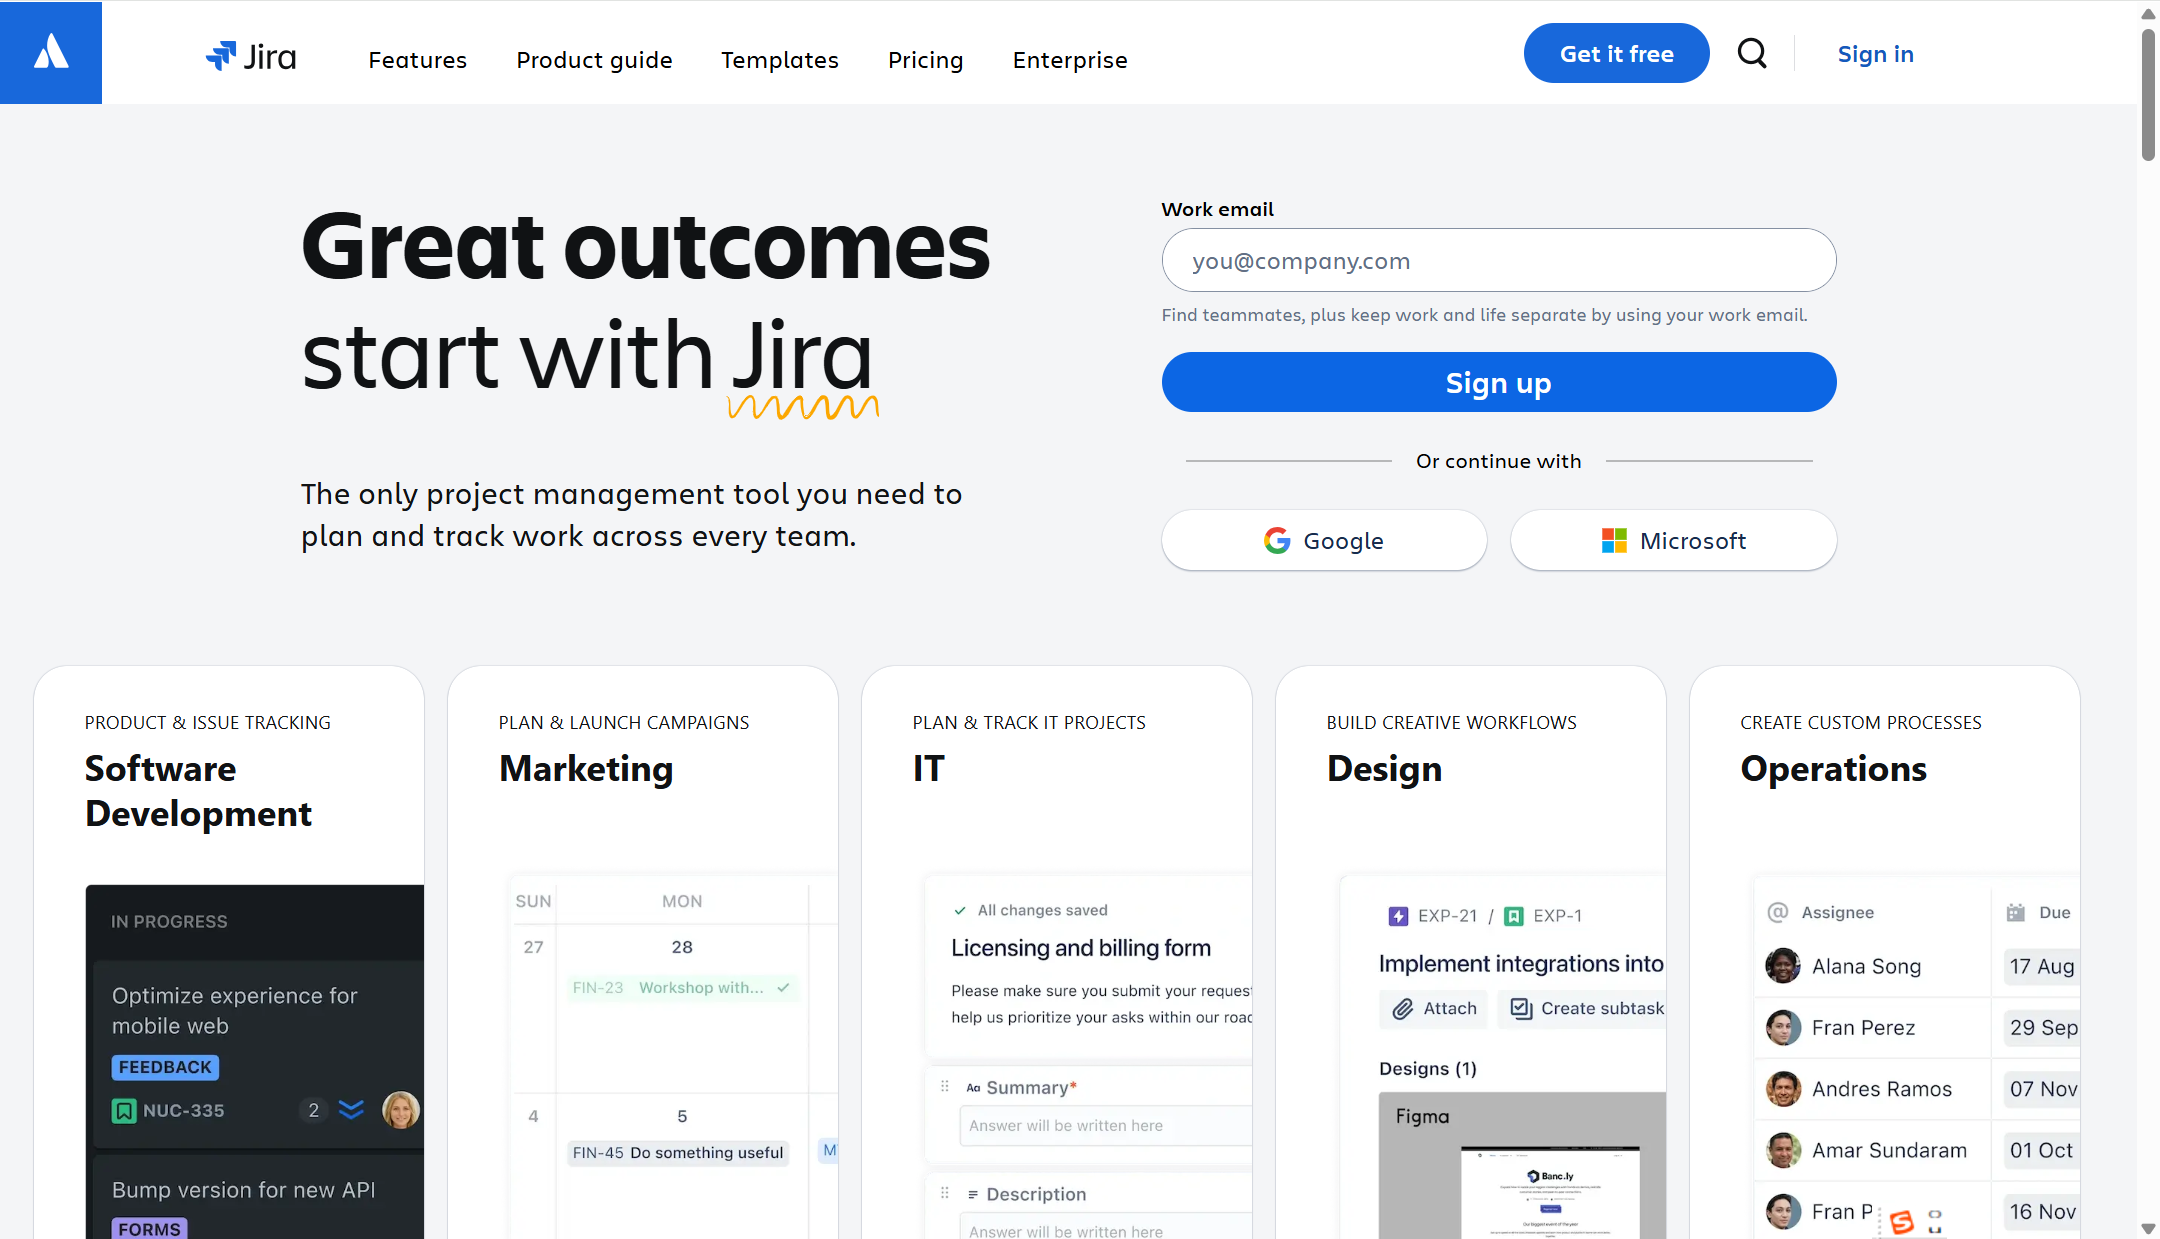Focus the Work email input field
2160x1239 pixels.
(x=1498, y=261)
